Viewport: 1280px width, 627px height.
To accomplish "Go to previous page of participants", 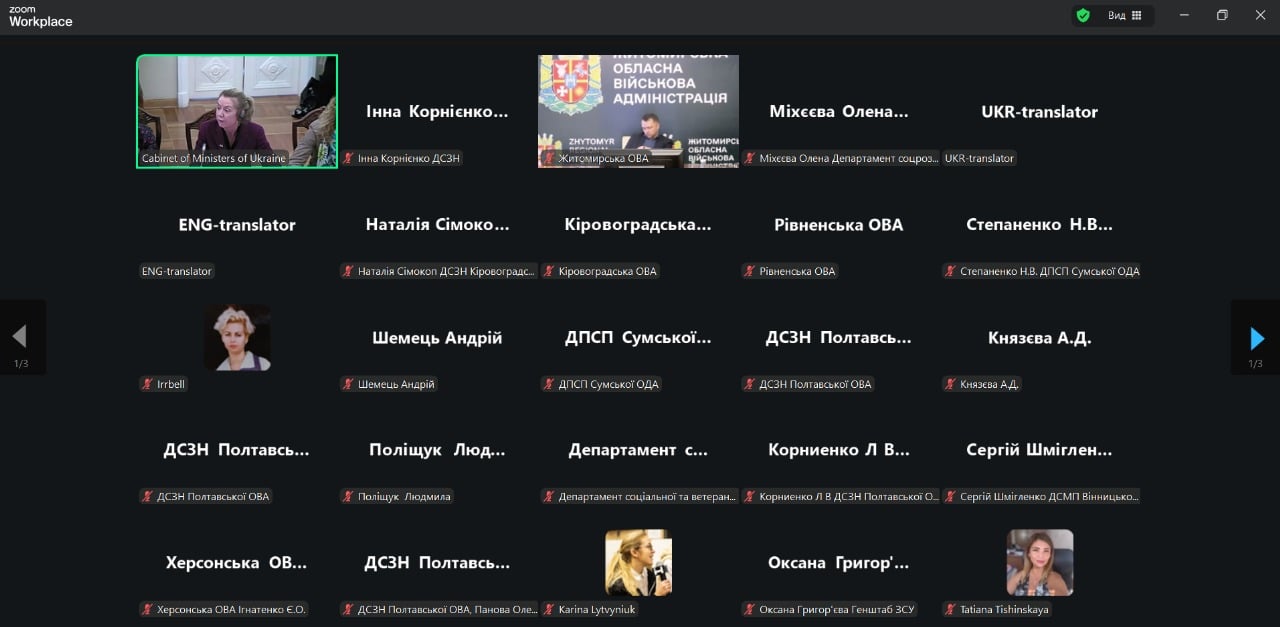I will [x=20, y=338].
